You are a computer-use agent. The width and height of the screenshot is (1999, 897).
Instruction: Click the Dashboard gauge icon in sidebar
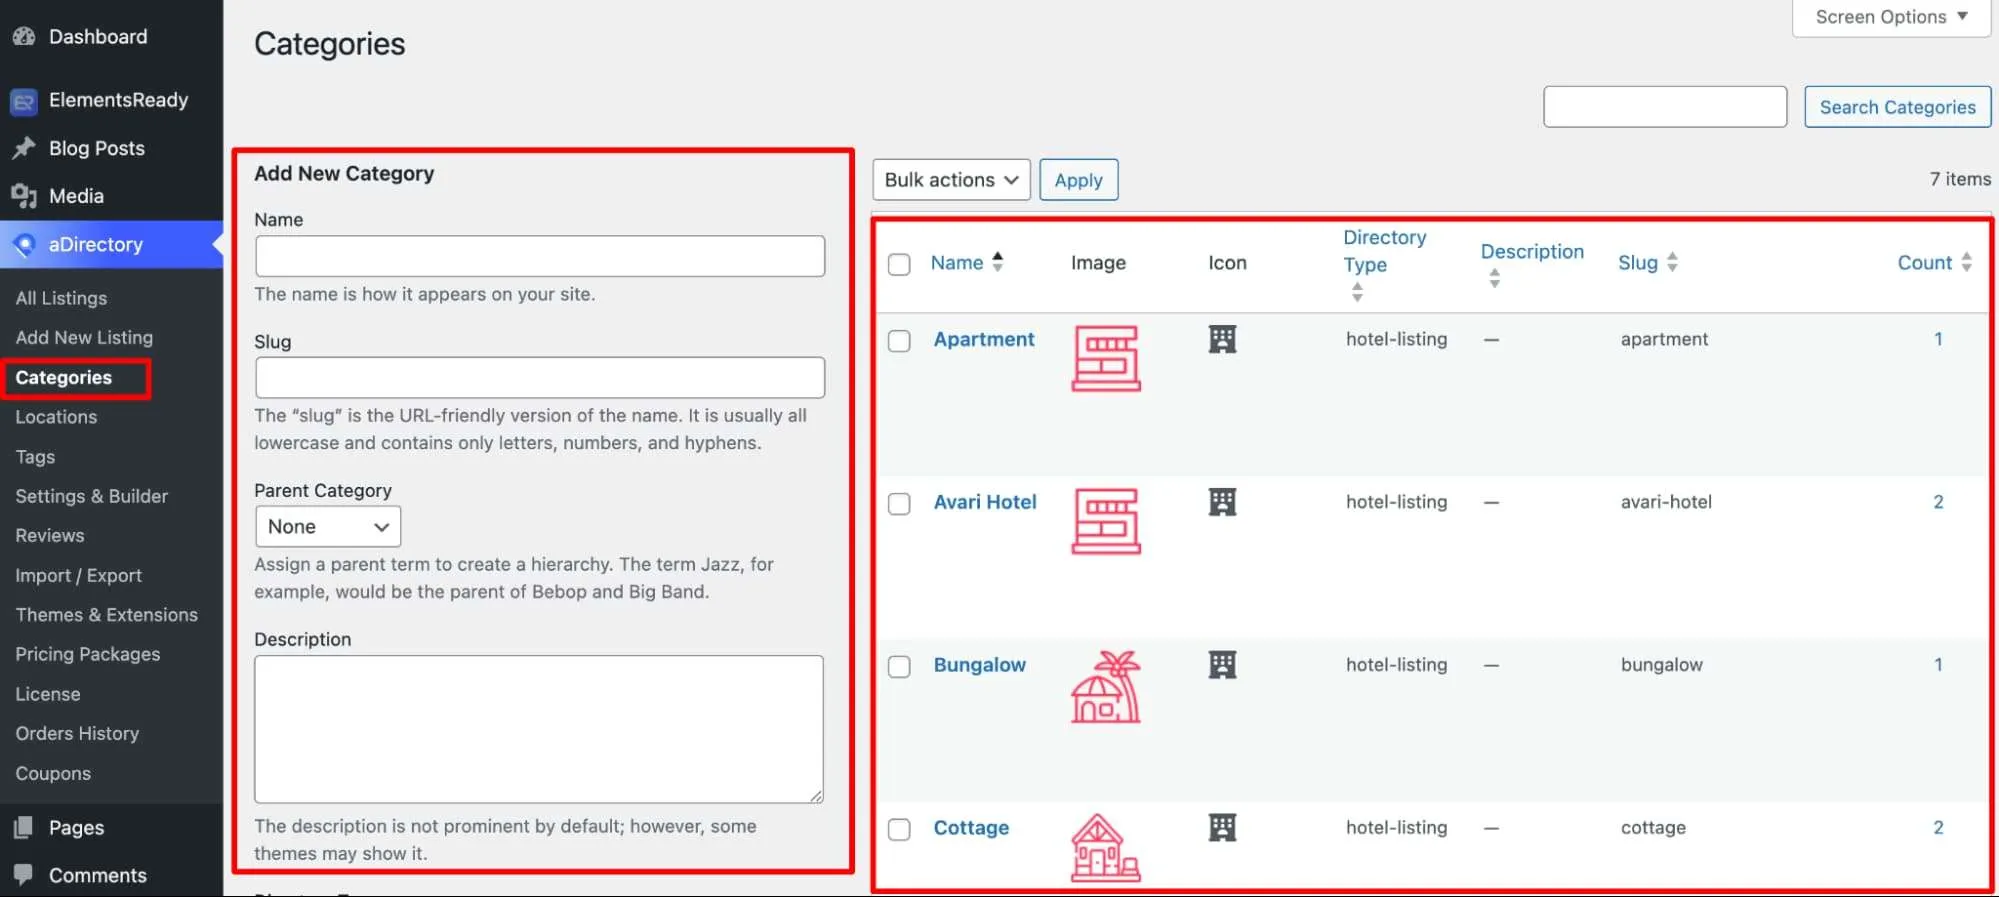[x=24, y=37]
